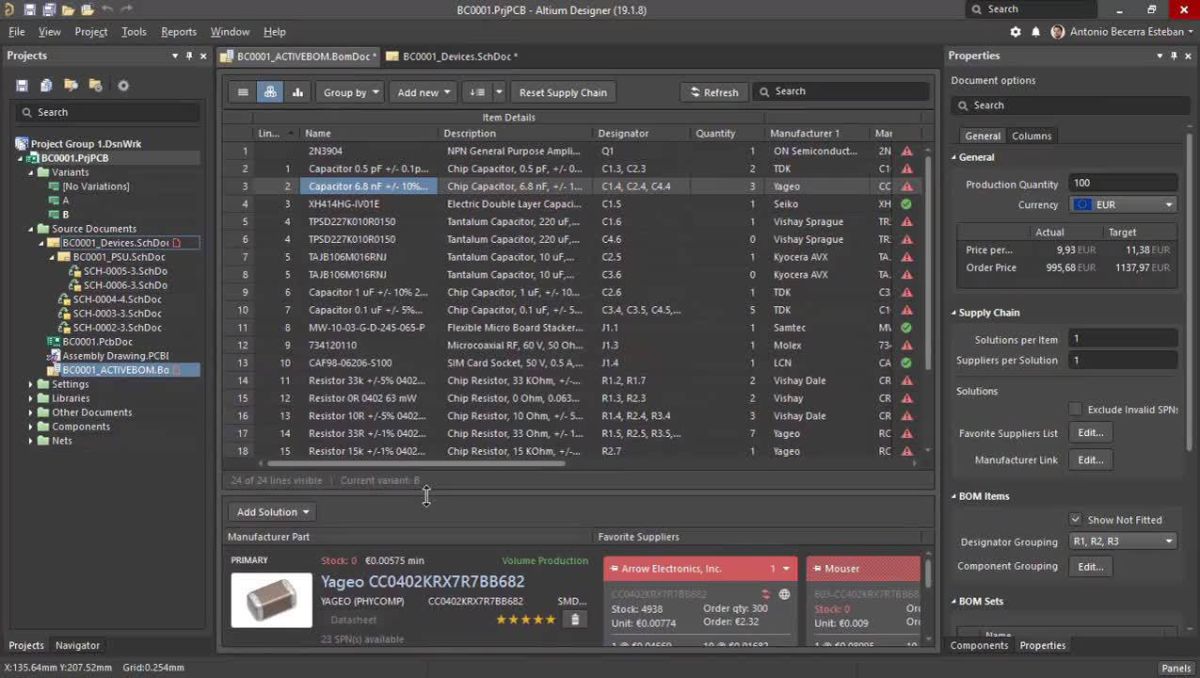This screenshot has height=678, width=1200.
Task: Click the Projects panel gear icon
Action: [123, 86]
